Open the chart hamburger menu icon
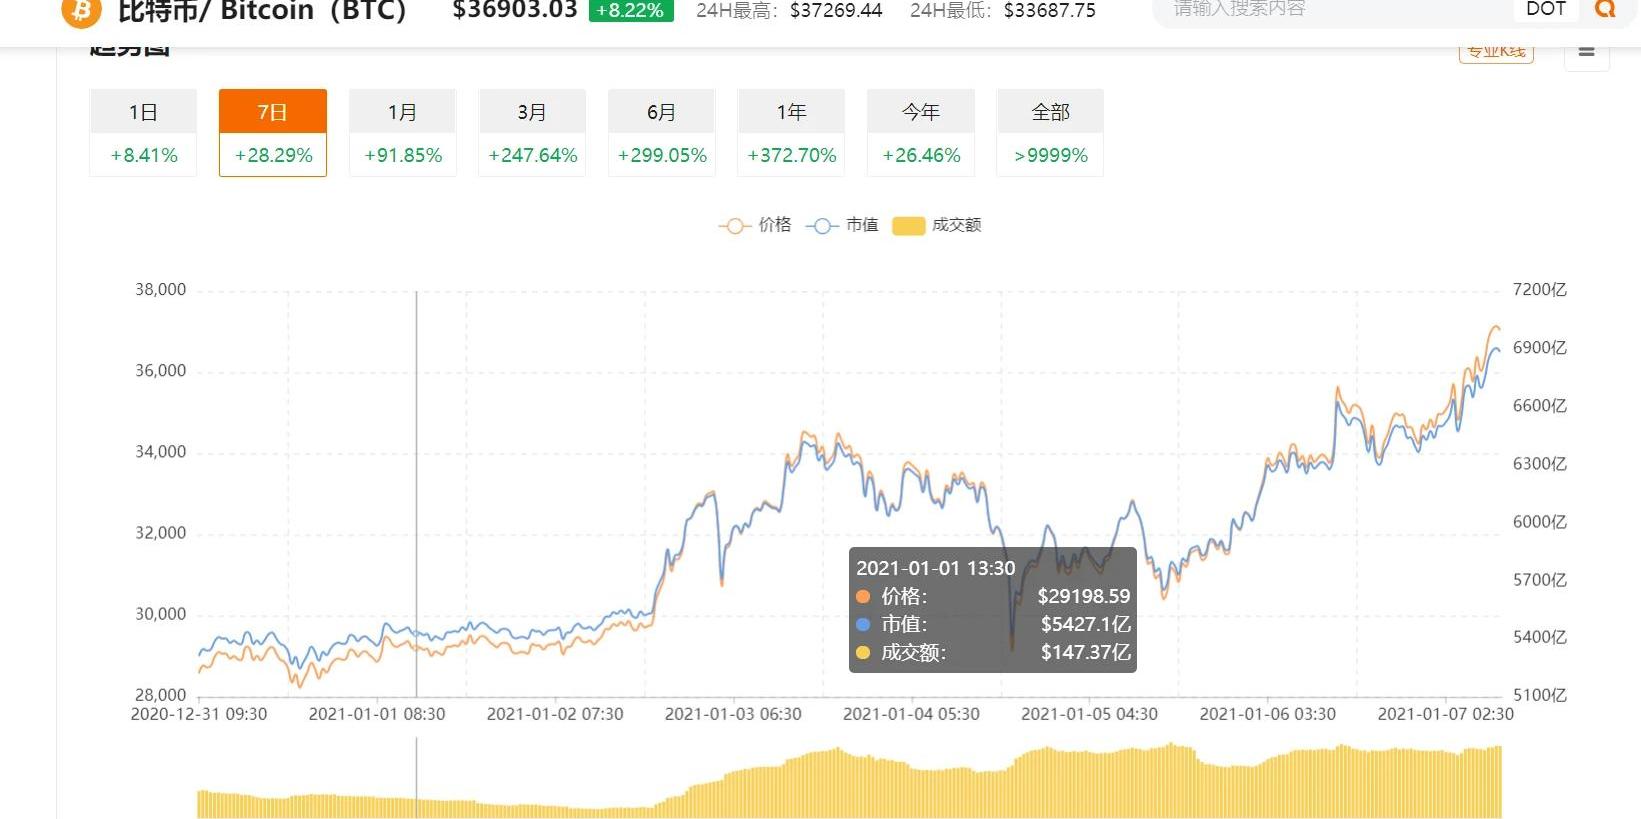The width and height of the screenshot is (1641, 819). tap(1586, 51)
